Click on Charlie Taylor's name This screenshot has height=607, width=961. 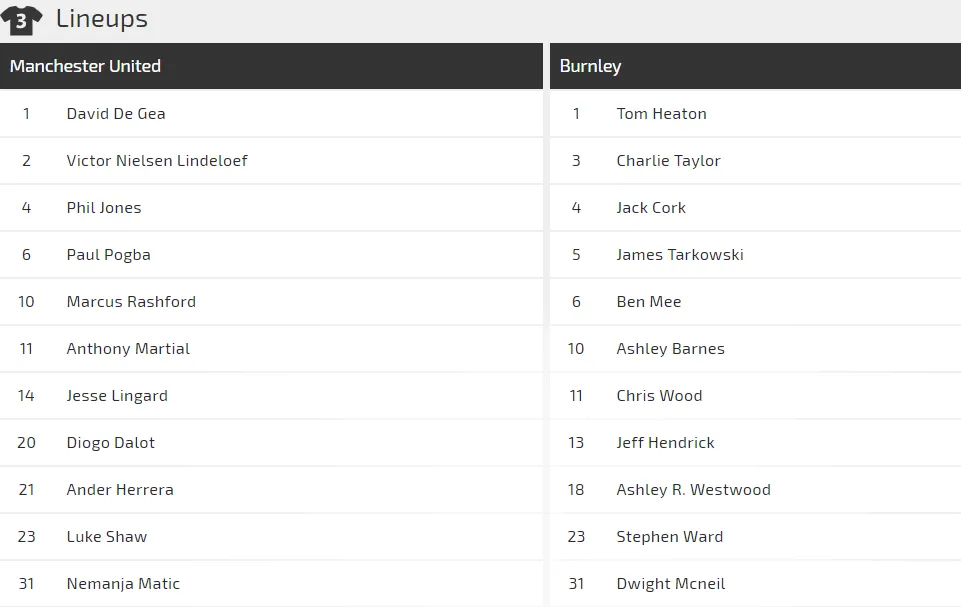669,161
